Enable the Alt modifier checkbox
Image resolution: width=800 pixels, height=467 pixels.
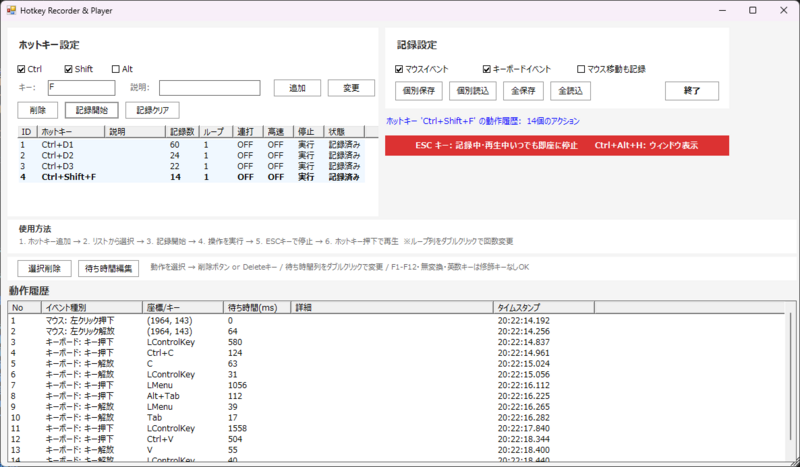(115, 69)
